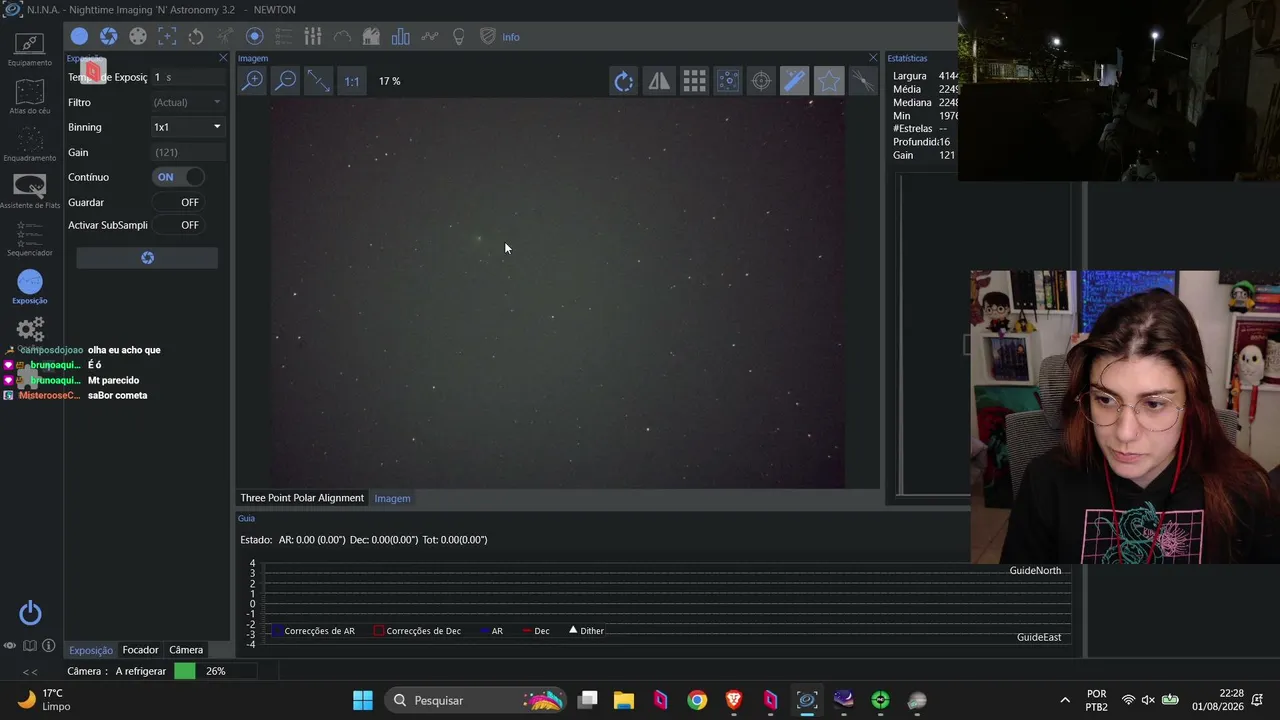Toggle the auto-stretch magic wand
This screenshot has height=720, width=1280.
pyautogui.click(x=795, y=81)
